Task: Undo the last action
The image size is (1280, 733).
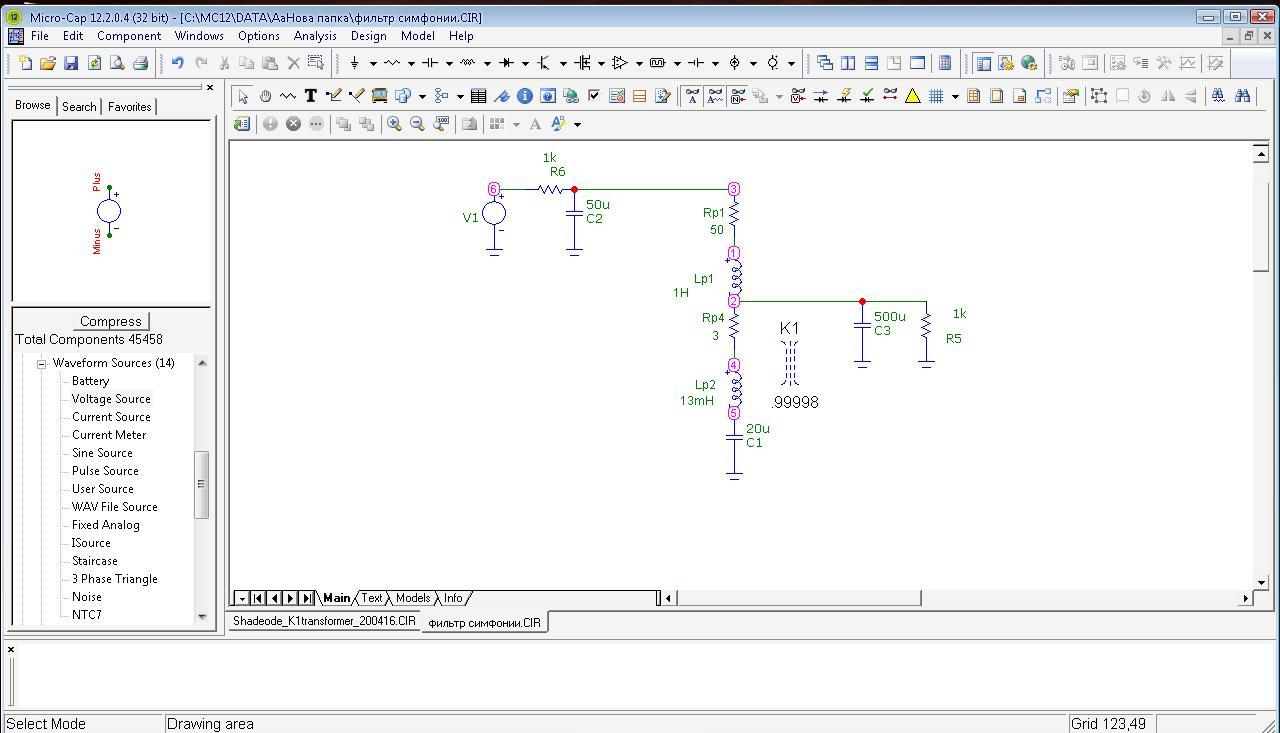Action: tap(177, 63)
